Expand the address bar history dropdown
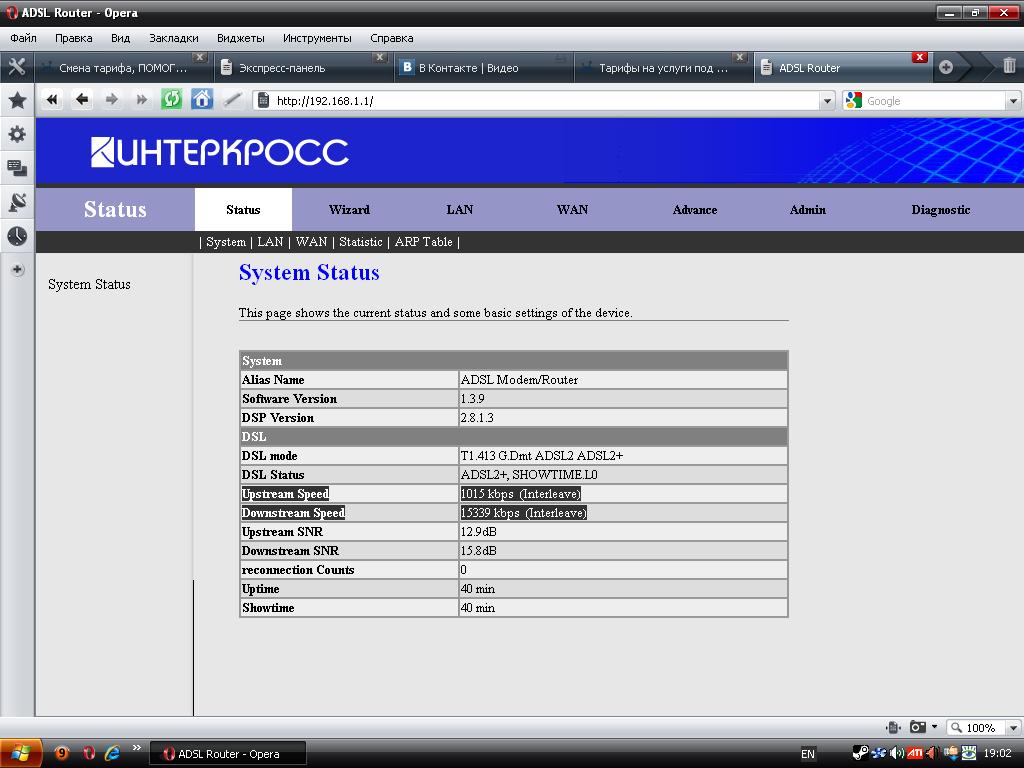 tap(827, 101)
